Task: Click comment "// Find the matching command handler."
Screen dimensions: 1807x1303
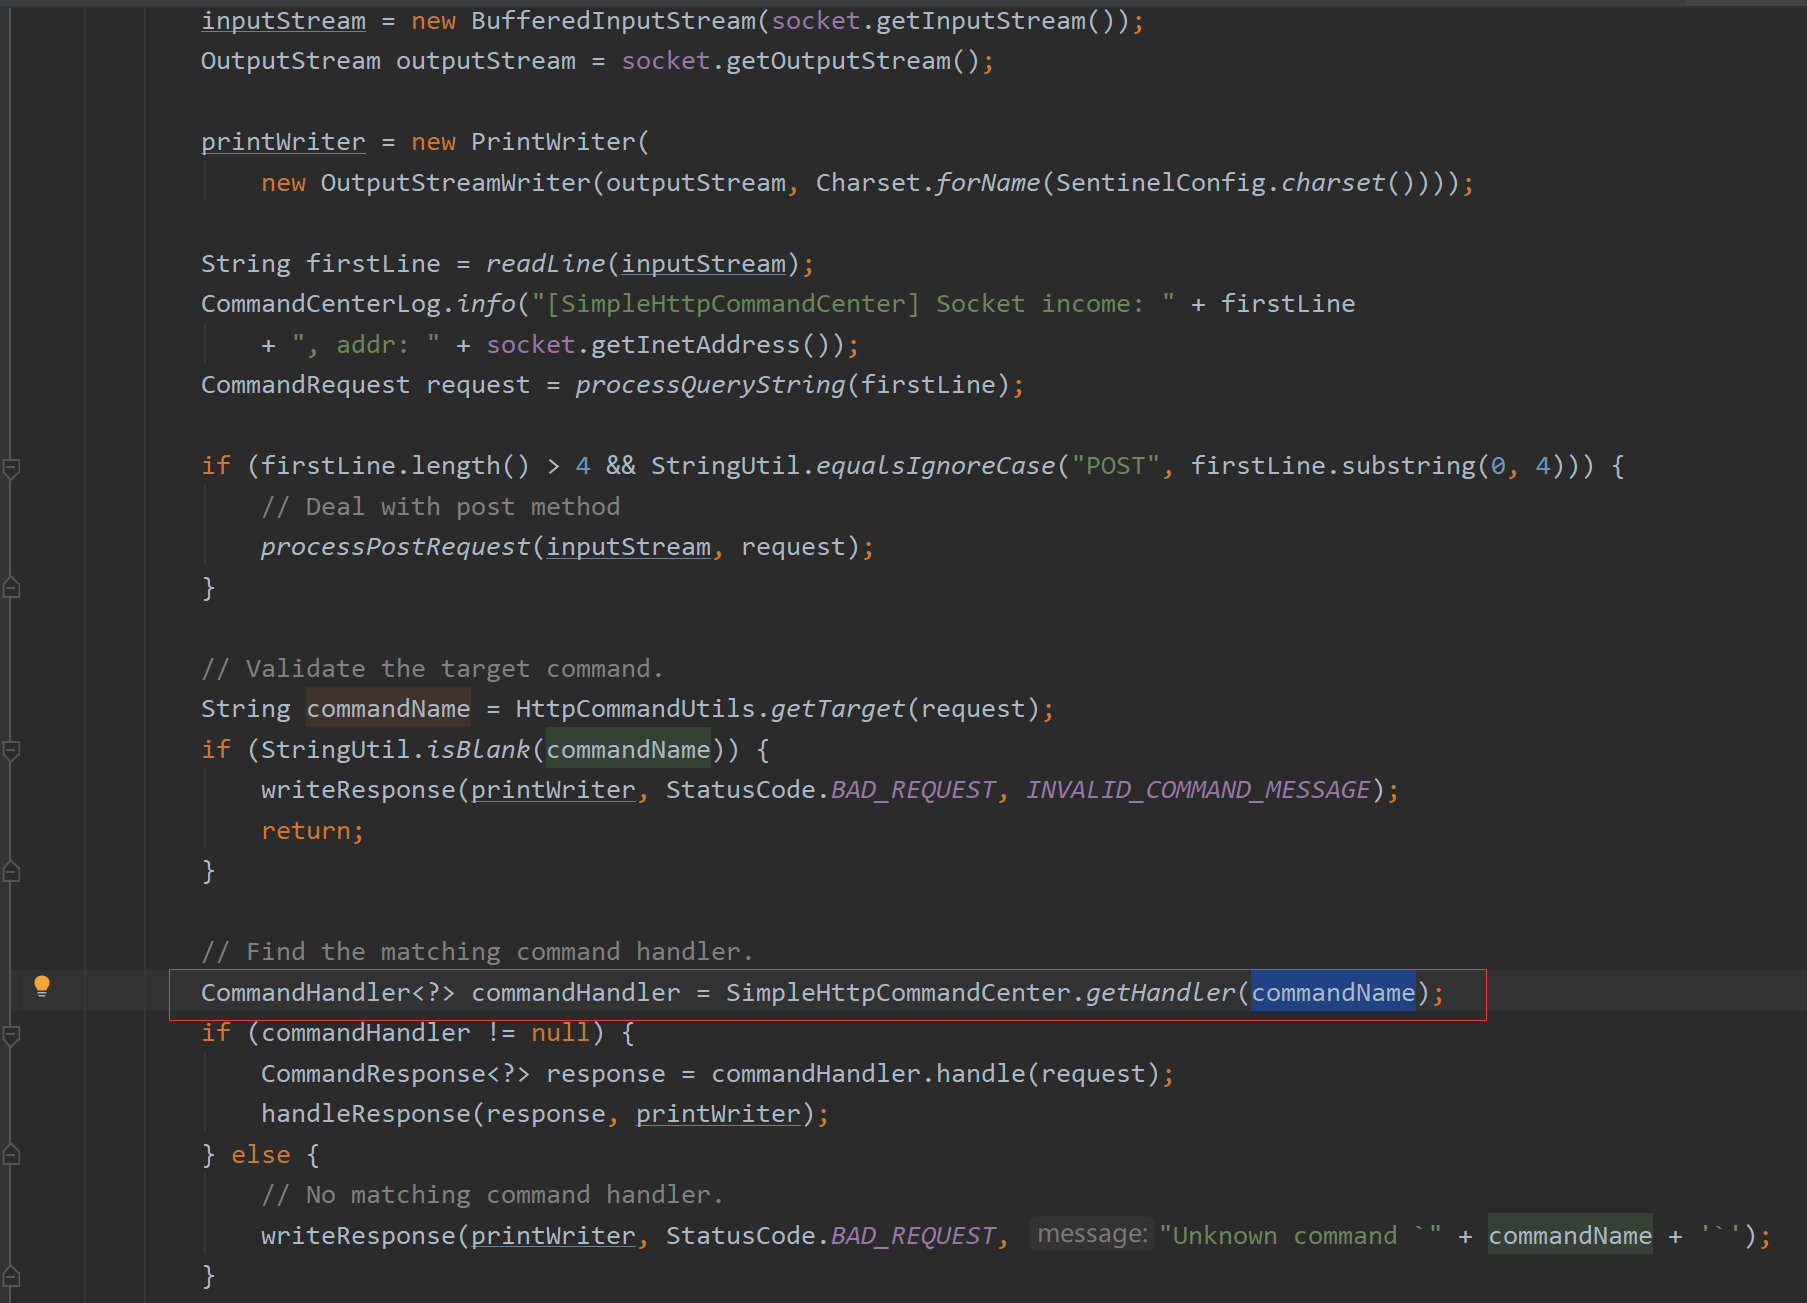Action: [x=478, y=952]
